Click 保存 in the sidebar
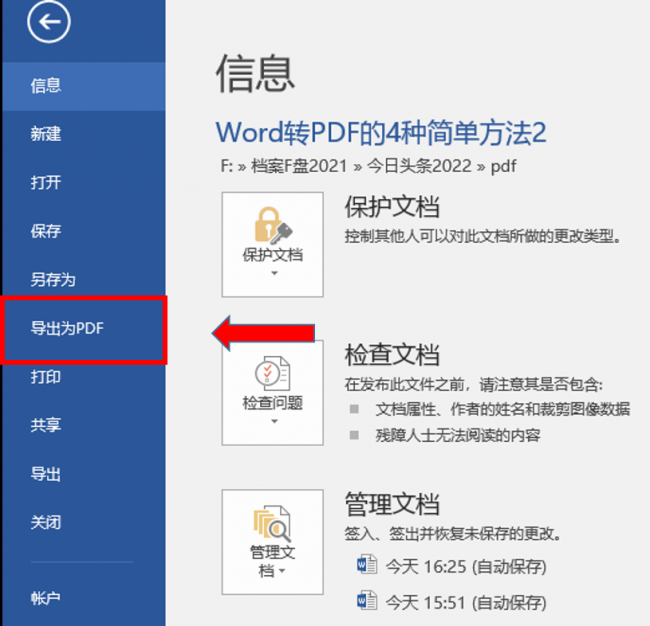 coord(84,231)
